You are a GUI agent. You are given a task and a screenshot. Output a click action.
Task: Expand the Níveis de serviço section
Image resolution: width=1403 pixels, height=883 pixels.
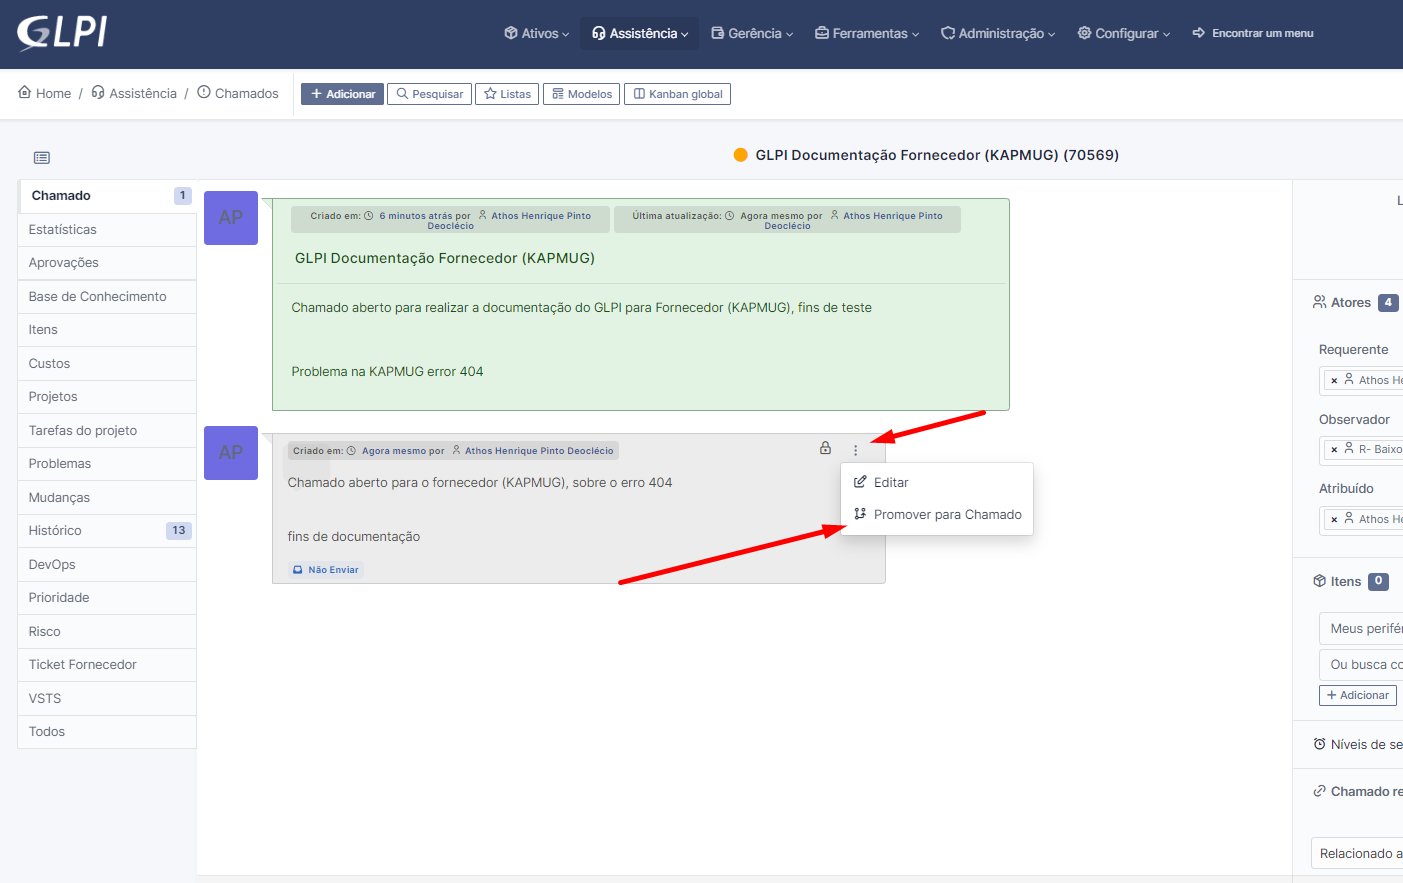(1357, 744)
